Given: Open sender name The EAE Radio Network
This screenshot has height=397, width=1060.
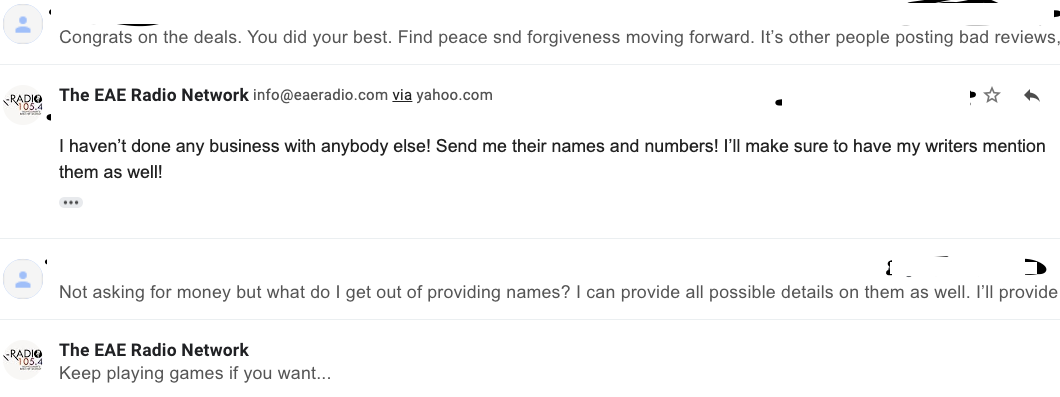Looking at the screenshot, I should point(154,95).
